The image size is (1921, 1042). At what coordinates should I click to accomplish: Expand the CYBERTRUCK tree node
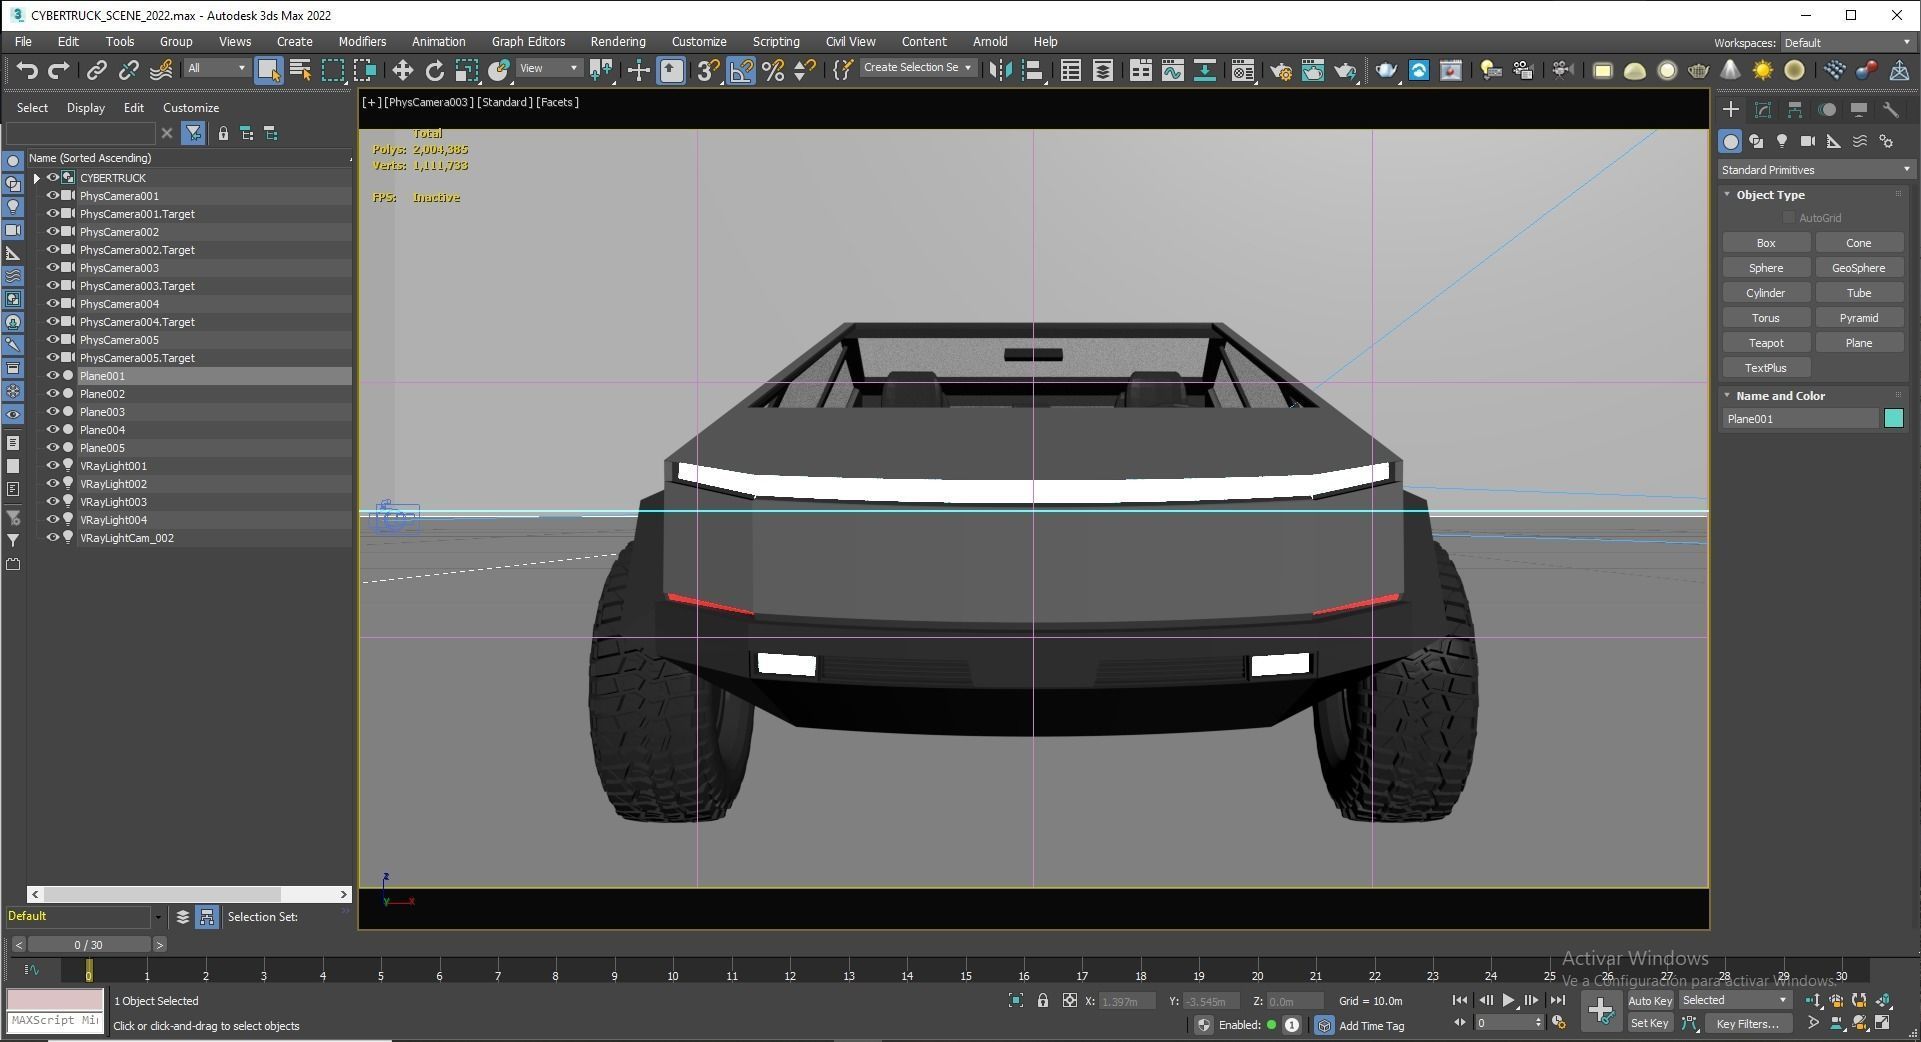point(37,178)
